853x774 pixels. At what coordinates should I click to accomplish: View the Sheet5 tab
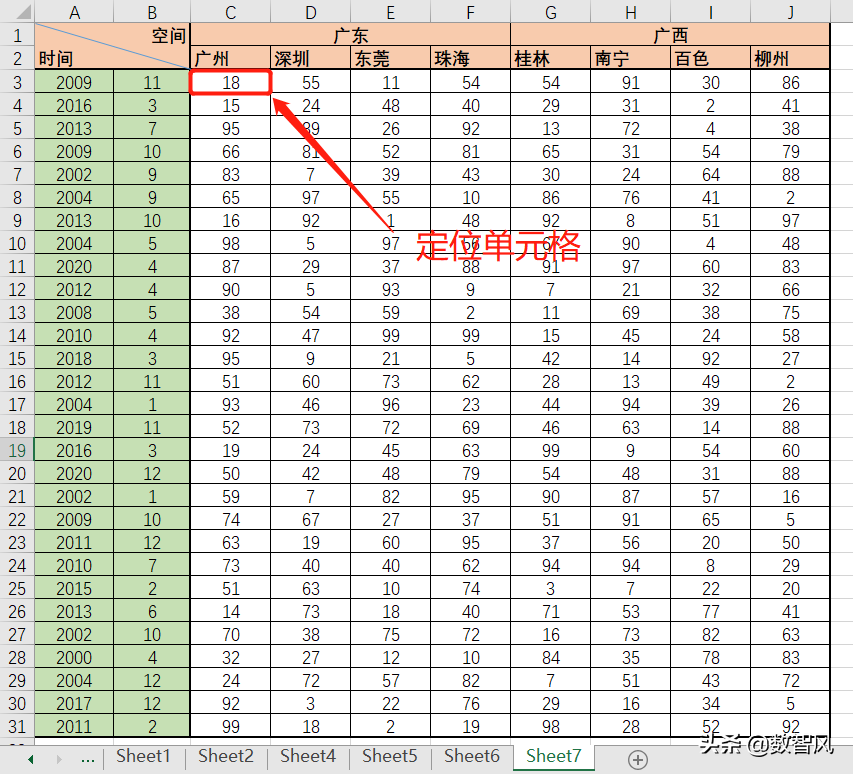click(389, 757)
